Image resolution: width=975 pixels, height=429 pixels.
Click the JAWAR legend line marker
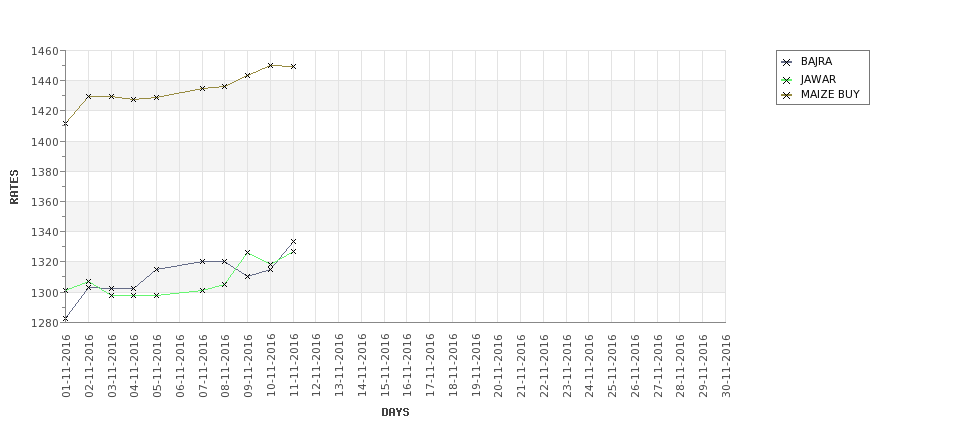(x=787, y=80)
